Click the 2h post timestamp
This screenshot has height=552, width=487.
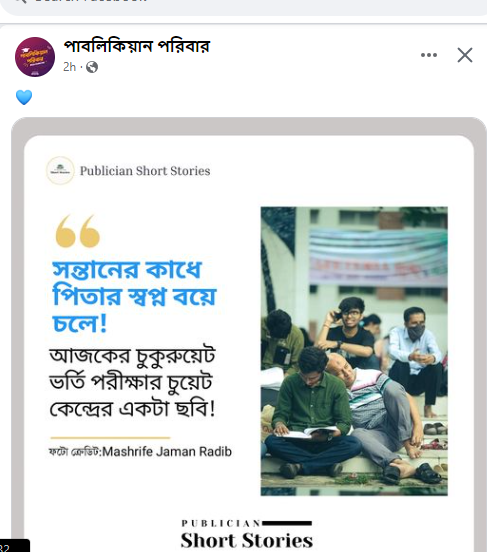coord(69,67)
